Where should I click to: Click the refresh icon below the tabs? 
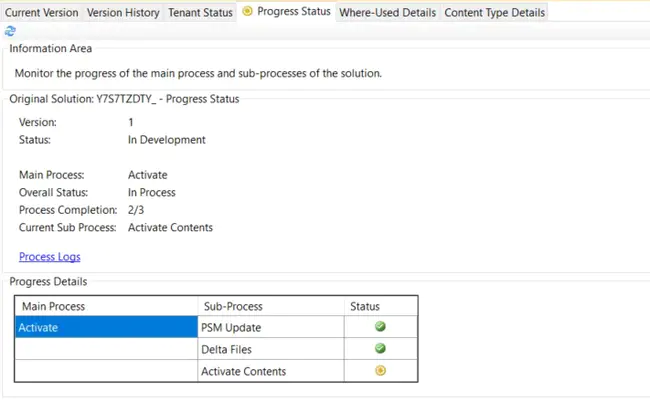coord(10,31)
